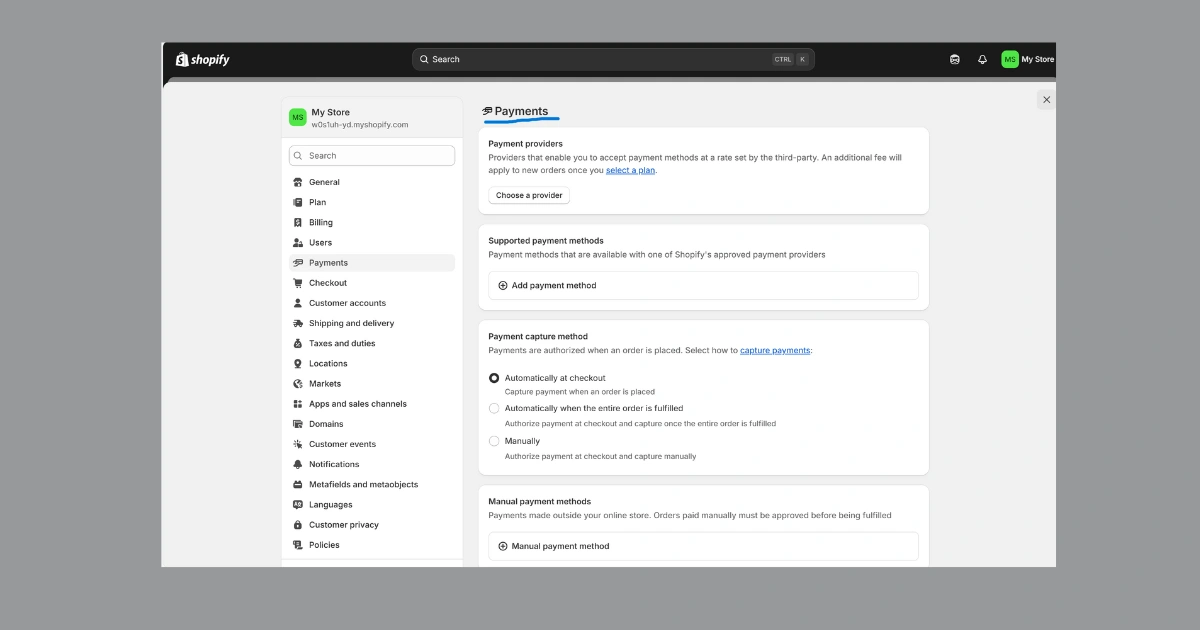
Task: Select Automatically when entire order is fulfilled
Action: tap(494, 408)
